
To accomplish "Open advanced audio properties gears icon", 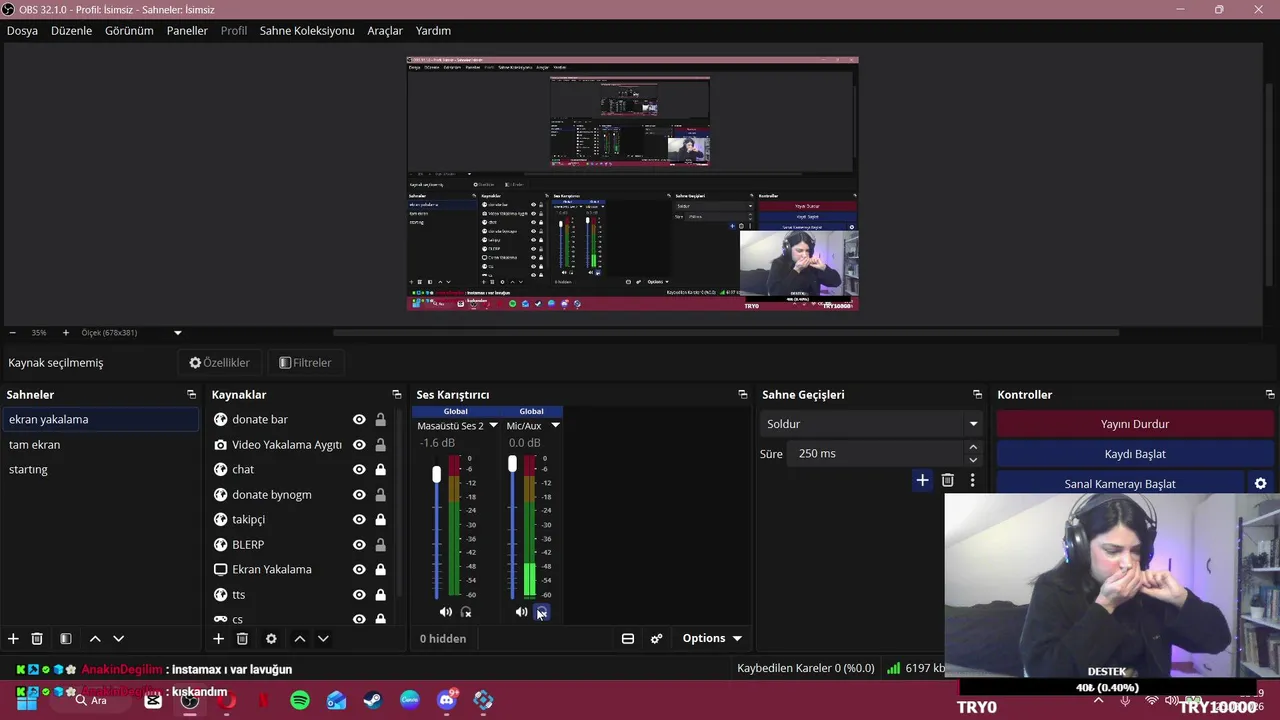I will [x=657, y=638].
